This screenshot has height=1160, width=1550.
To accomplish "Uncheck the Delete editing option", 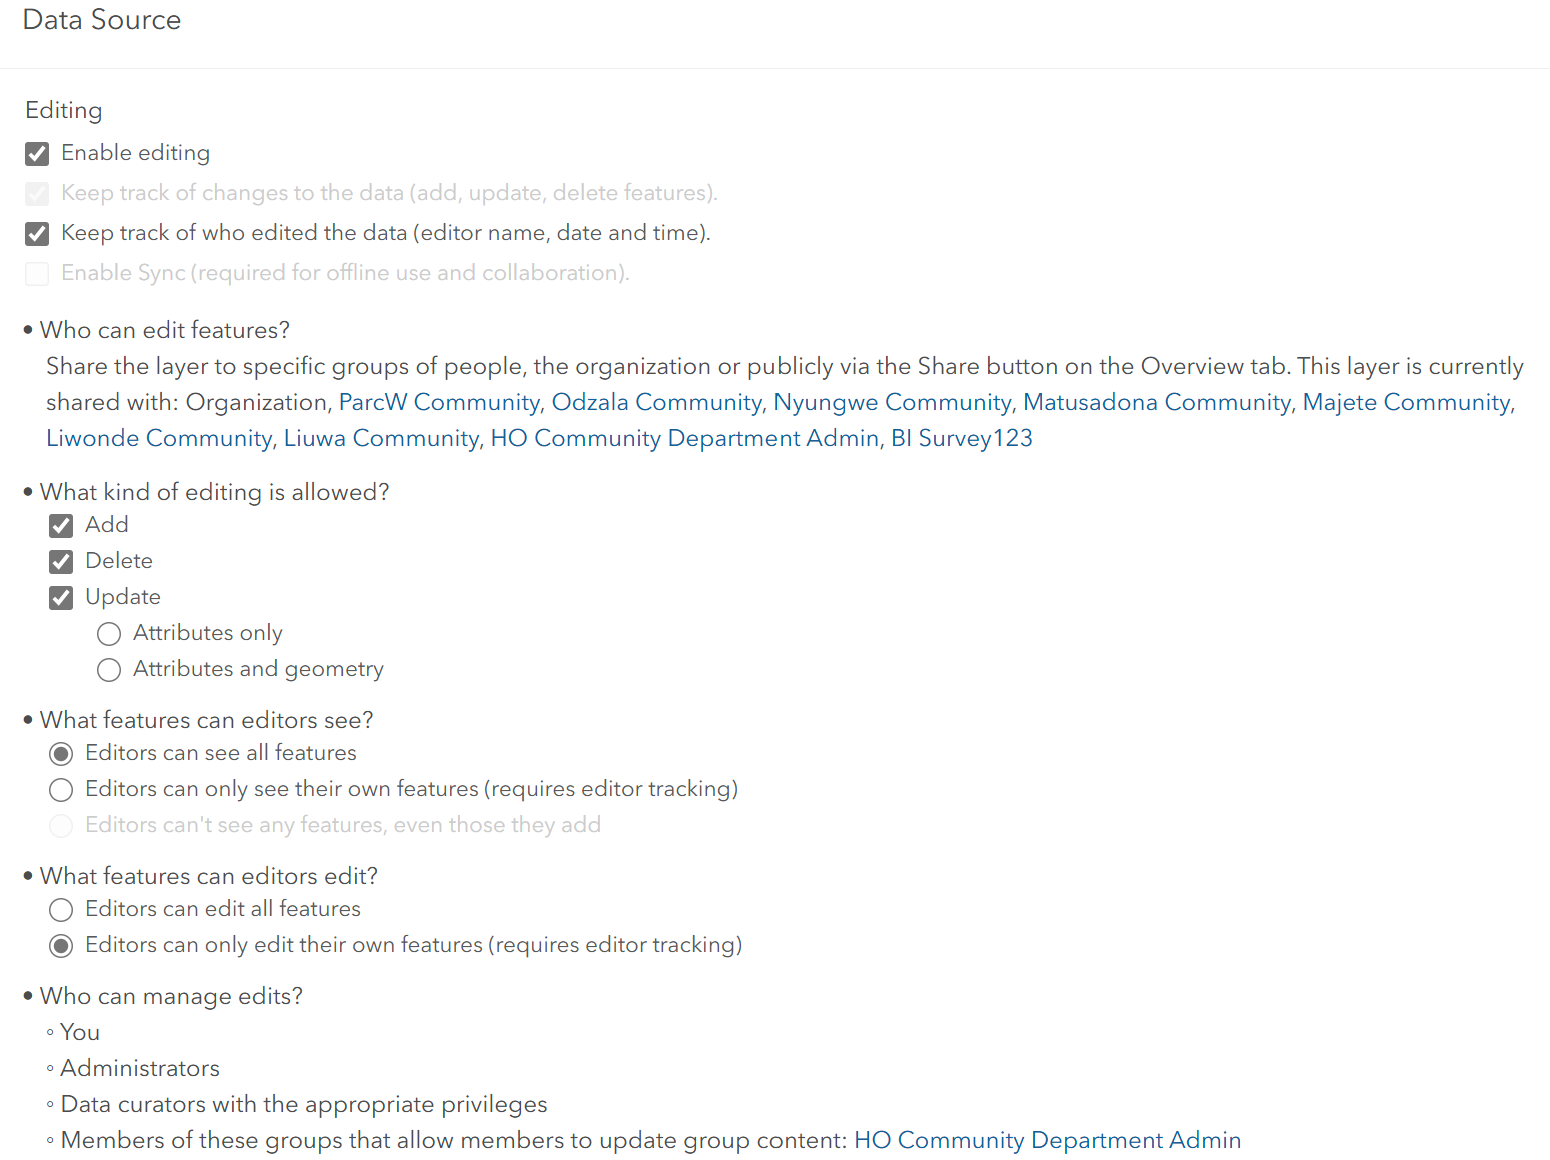I will click(x=61, y=561).
